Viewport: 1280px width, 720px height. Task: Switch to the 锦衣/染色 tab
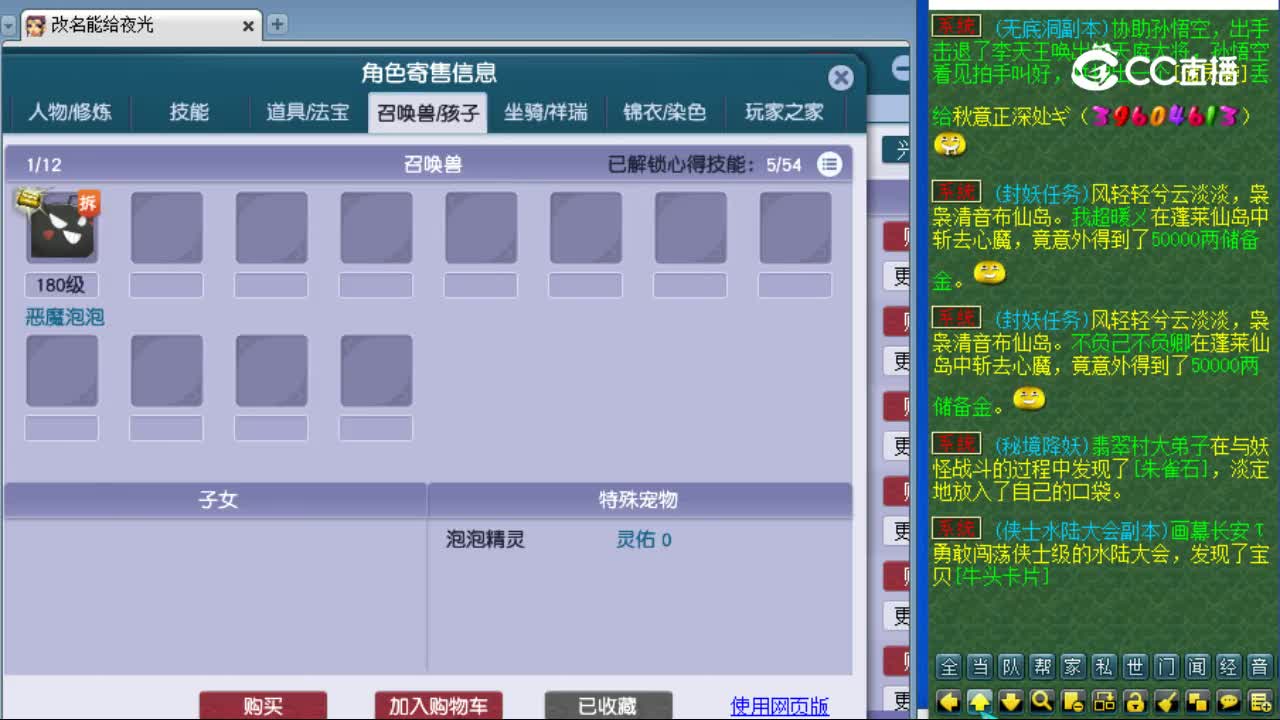(x=665, y=112)
